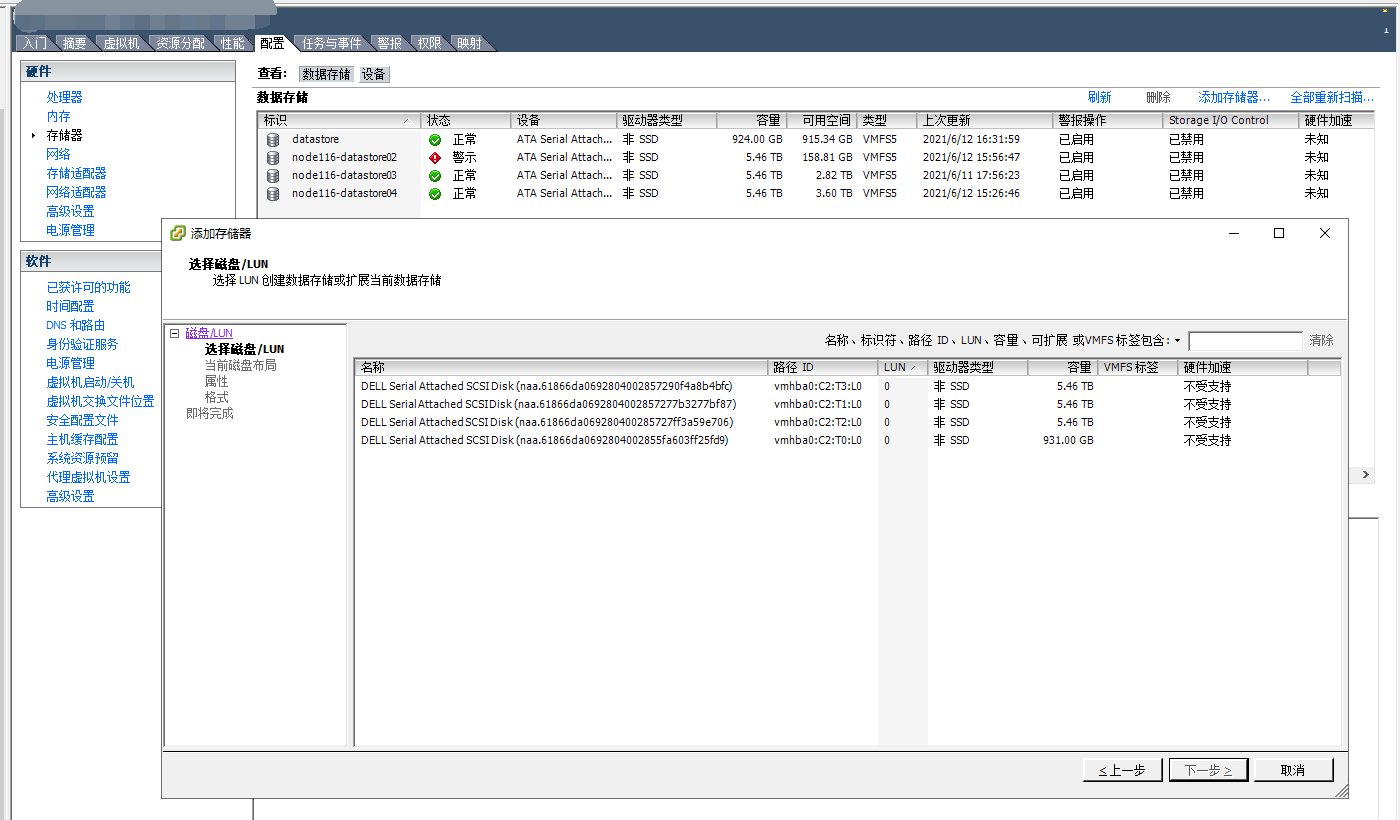Open 系统资源预留 settings

pyautogui.click(x=82, y=458)
